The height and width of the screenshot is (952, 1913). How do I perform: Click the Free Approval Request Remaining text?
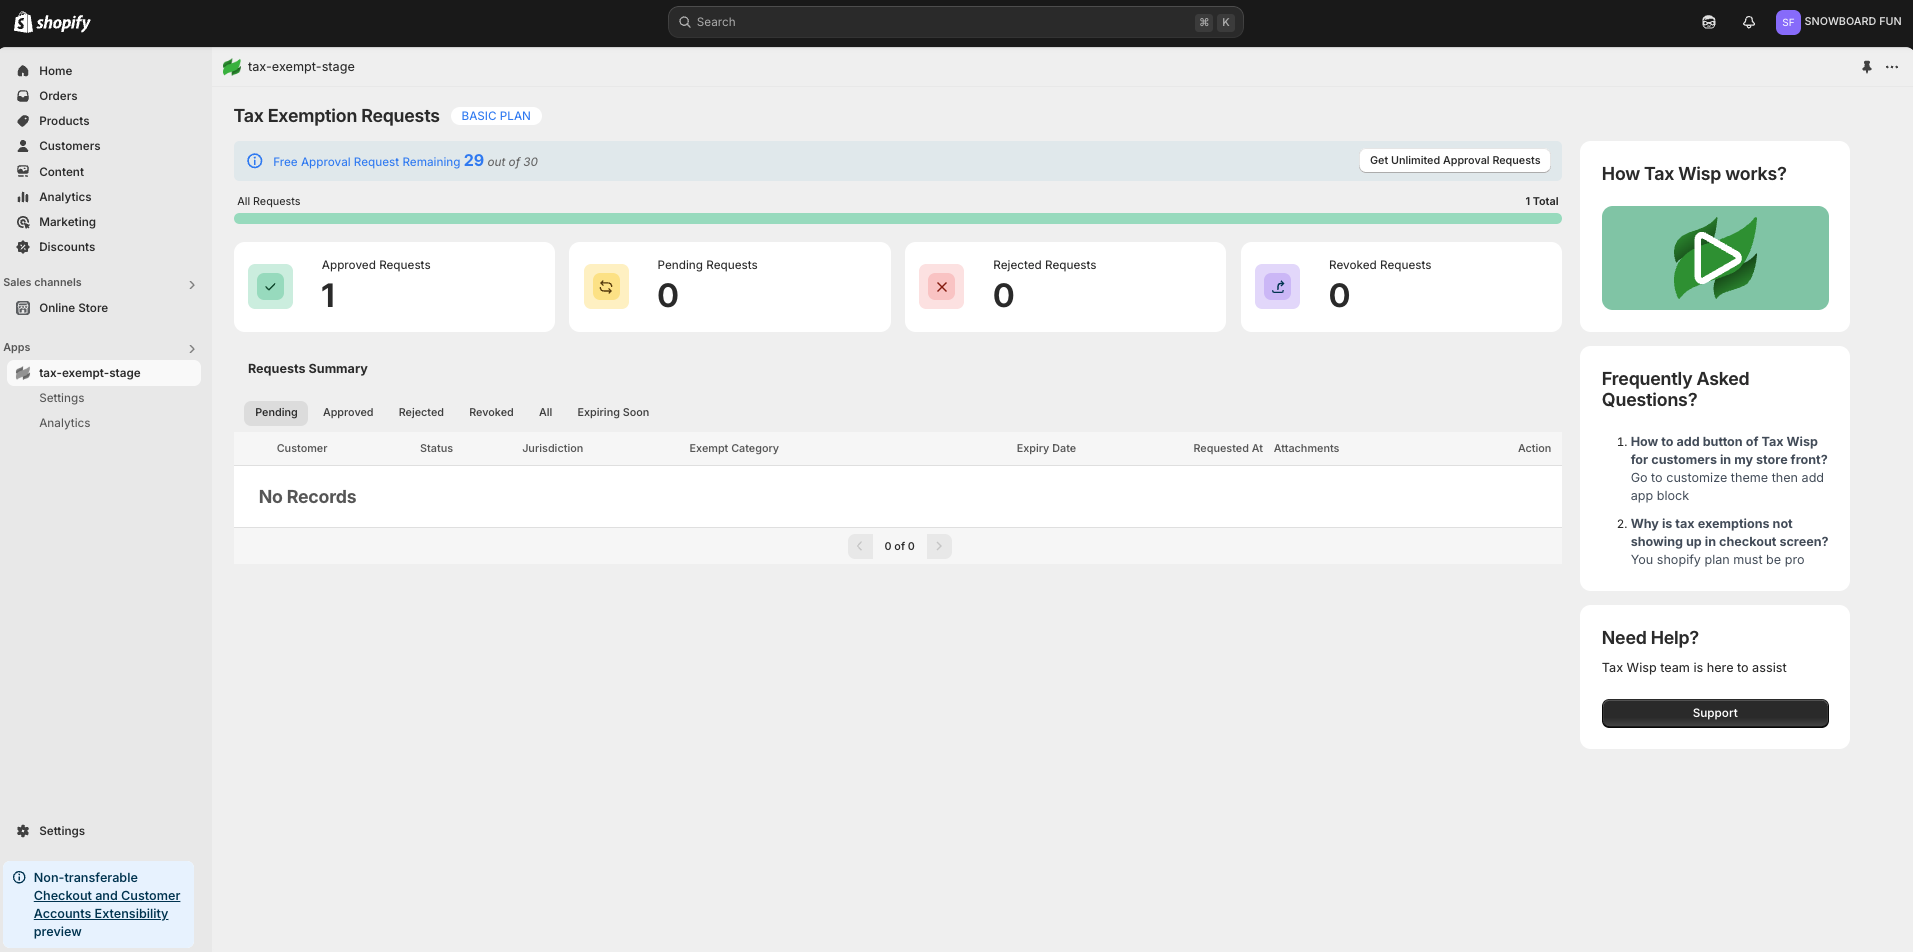point(366,162)
